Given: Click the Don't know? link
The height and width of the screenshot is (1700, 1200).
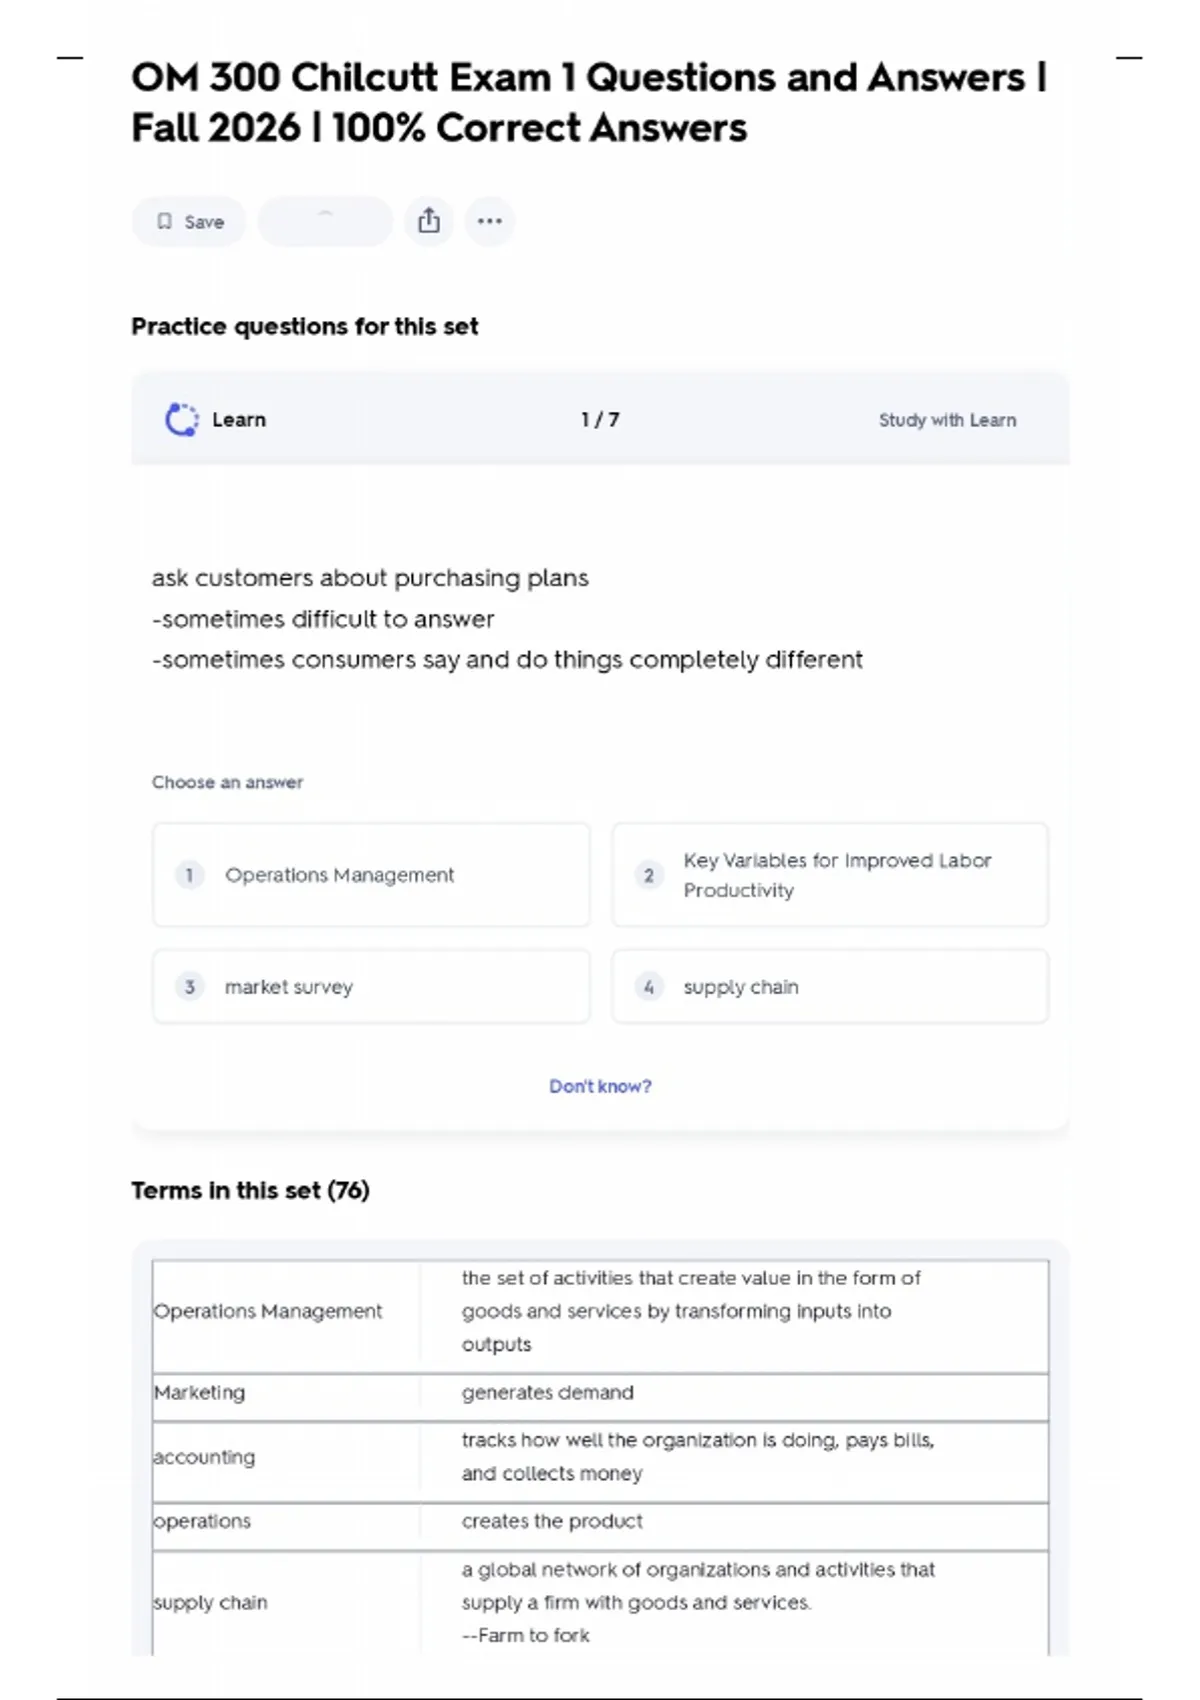Looking at the screenshot, I should pyautogui.click(x=600, y=1086).
